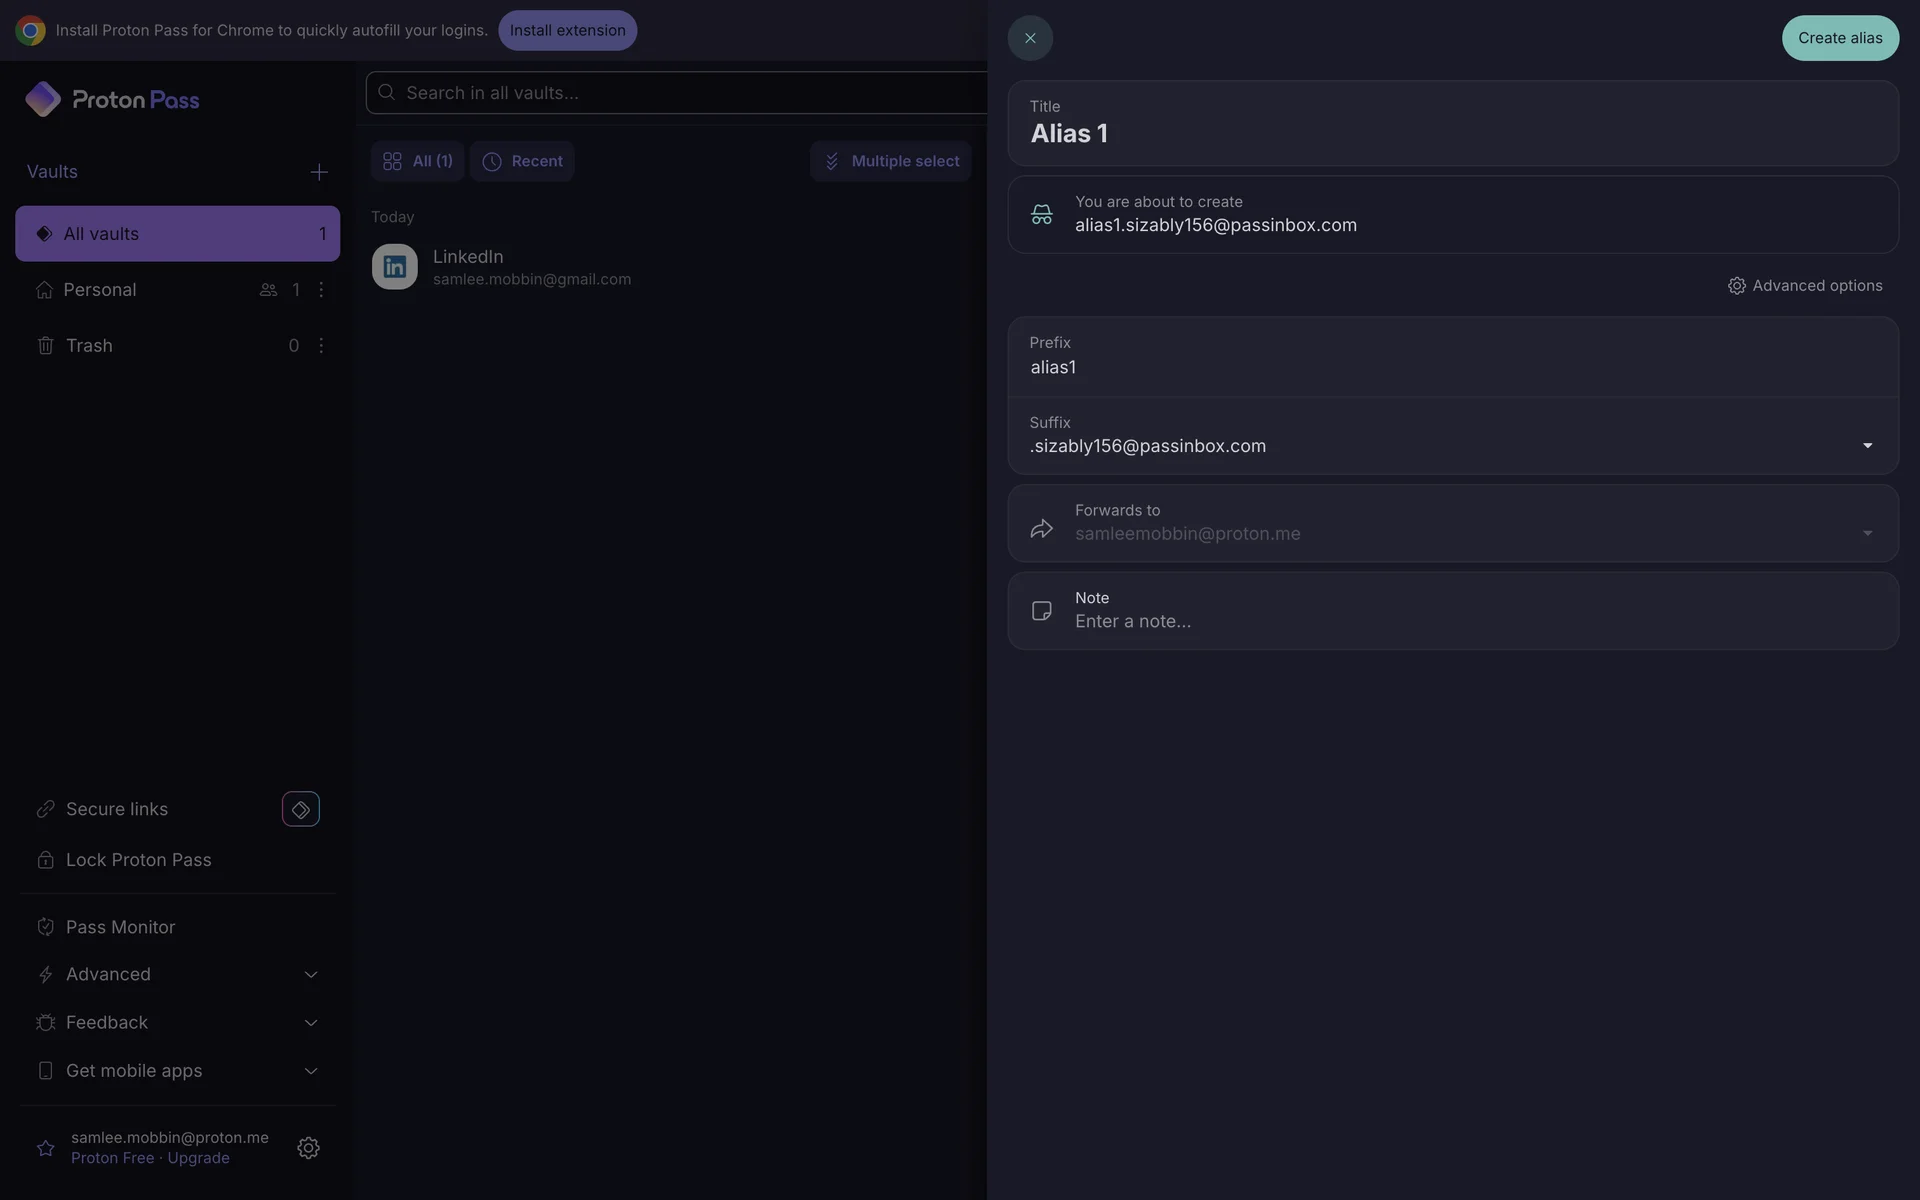Click the Secure links upgrade badge icon
The image size is (1920, 1200).
300,809
